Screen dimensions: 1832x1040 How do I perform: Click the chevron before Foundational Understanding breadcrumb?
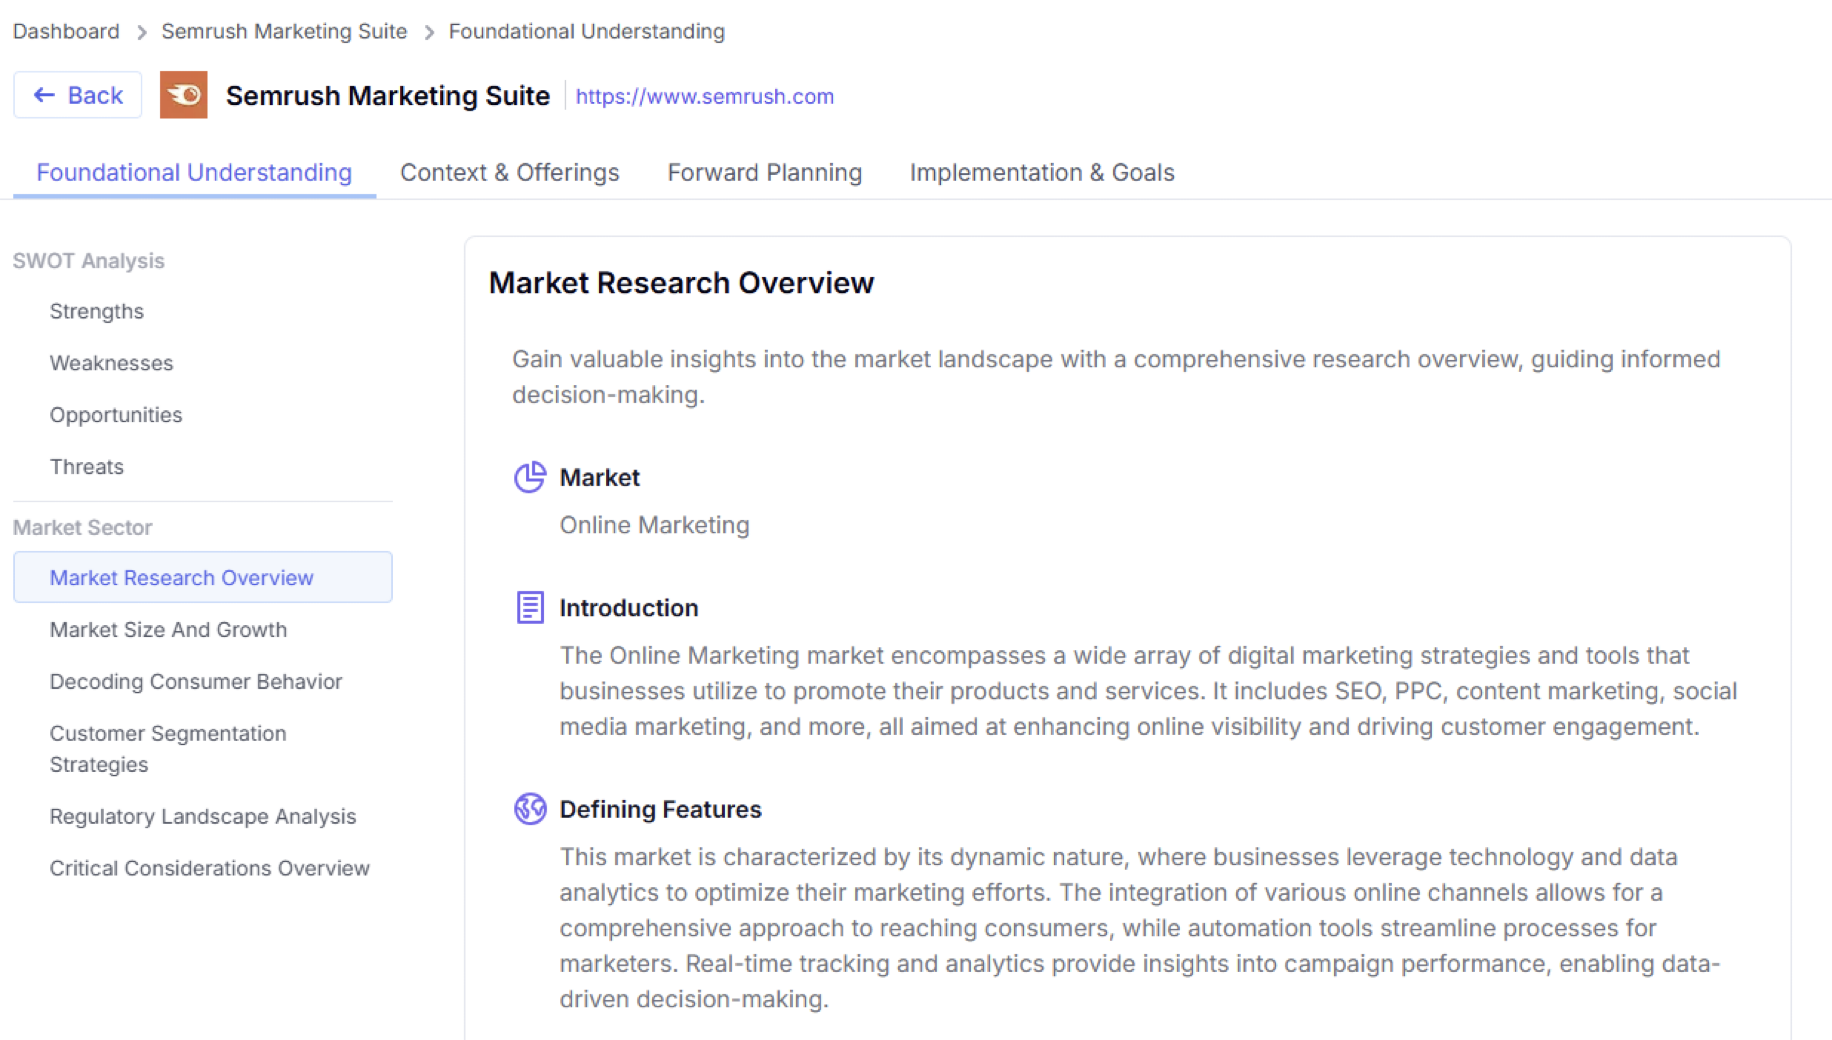click(x=428, y=31)
